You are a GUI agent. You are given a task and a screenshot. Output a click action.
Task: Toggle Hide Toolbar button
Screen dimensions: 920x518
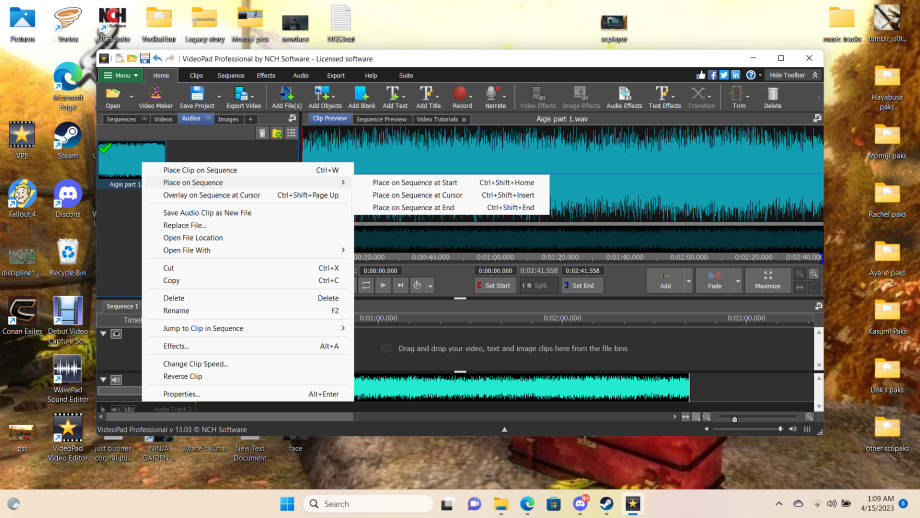pyautogui.click(x=793, y=75)
